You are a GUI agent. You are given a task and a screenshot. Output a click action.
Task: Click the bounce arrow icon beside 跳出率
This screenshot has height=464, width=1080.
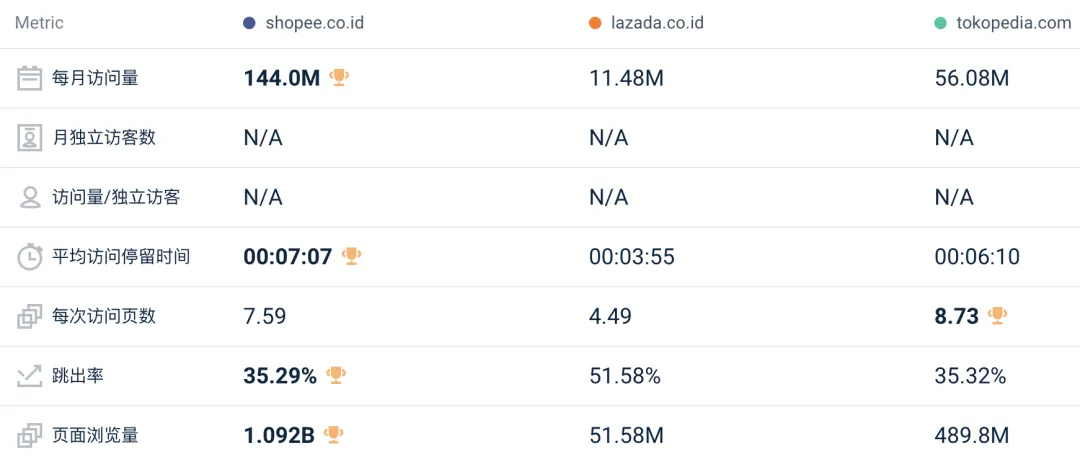pos(30,376)
